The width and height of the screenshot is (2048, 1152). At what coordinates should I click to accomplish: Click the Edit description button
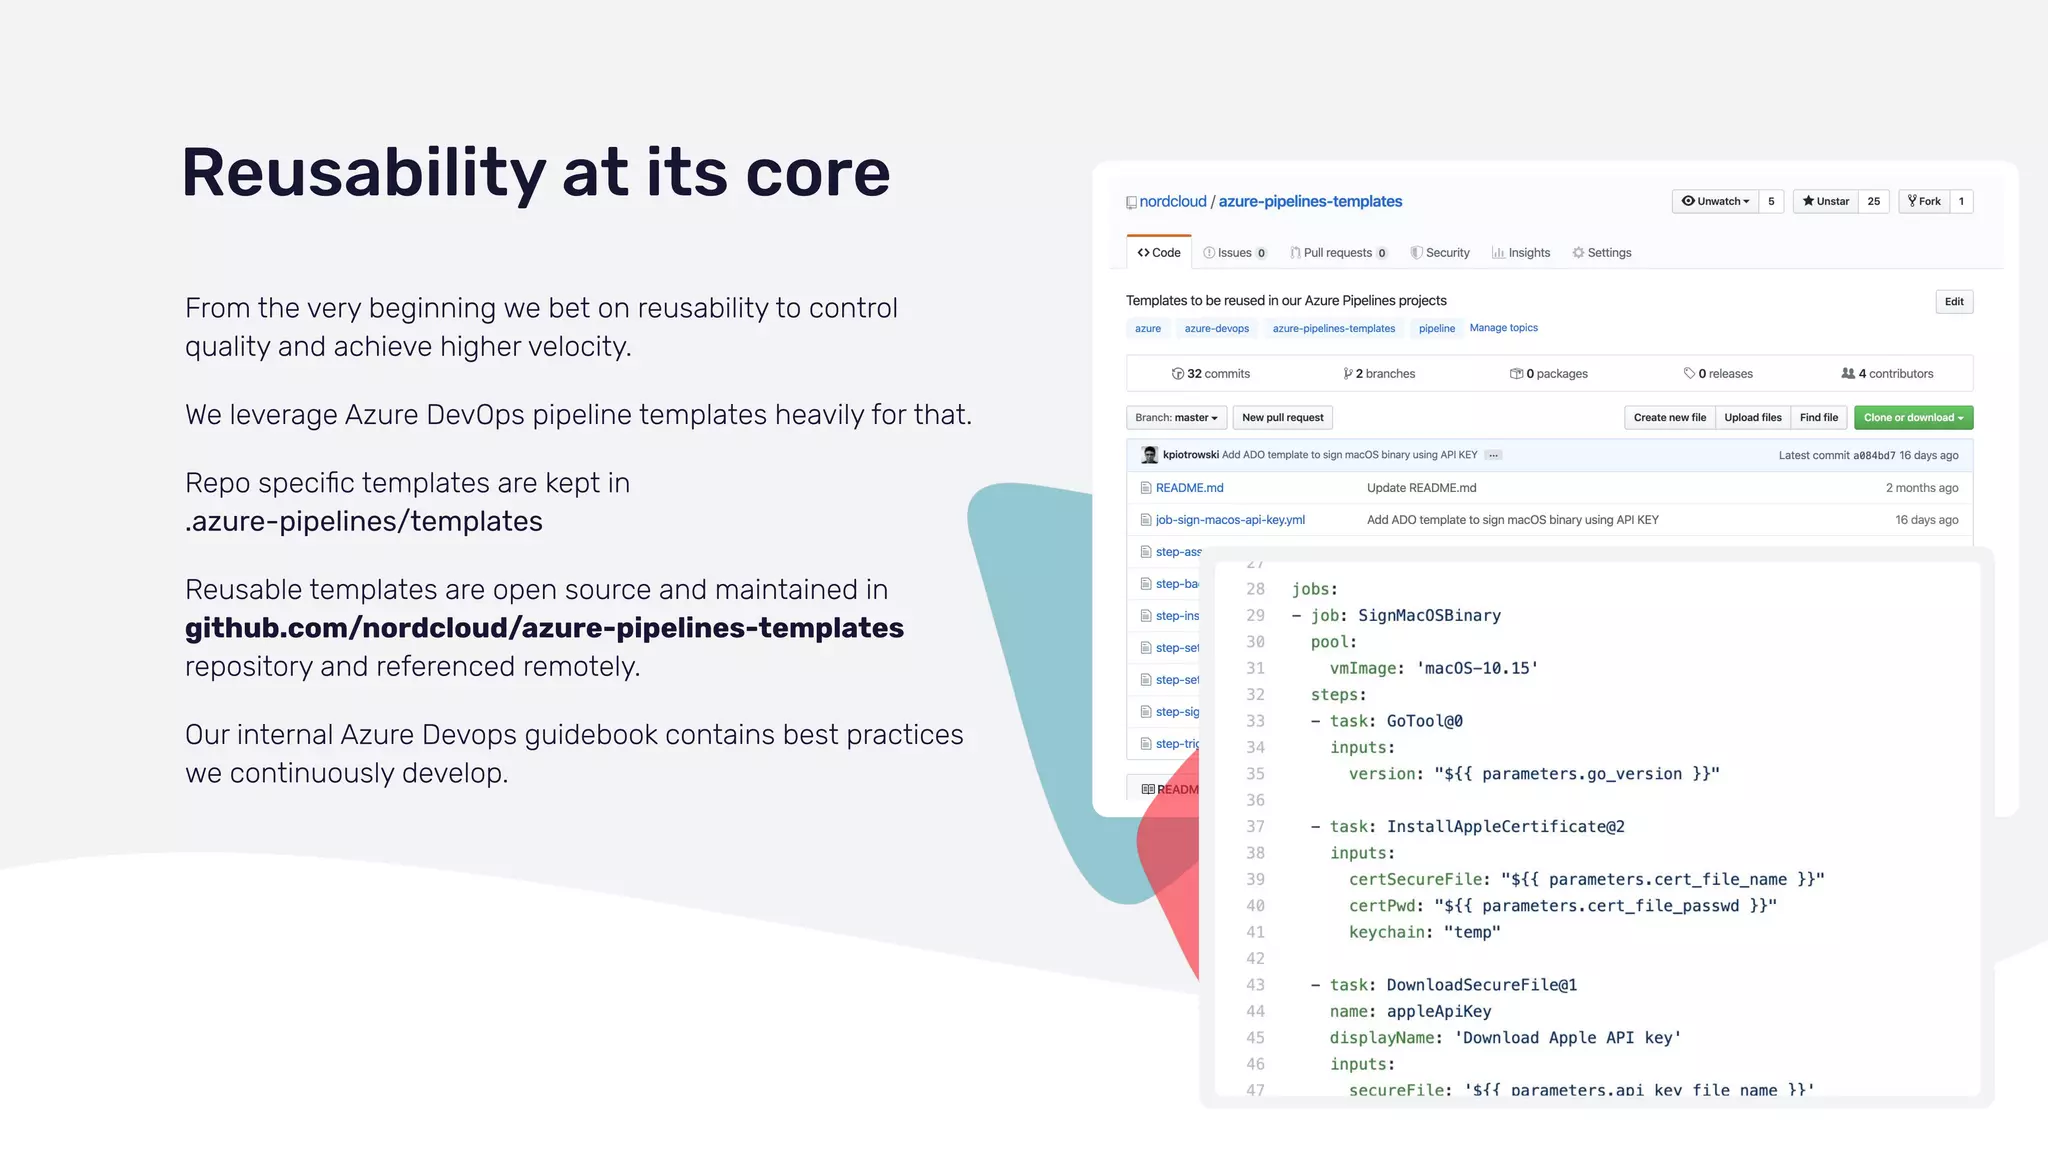tap(1954, 302)
